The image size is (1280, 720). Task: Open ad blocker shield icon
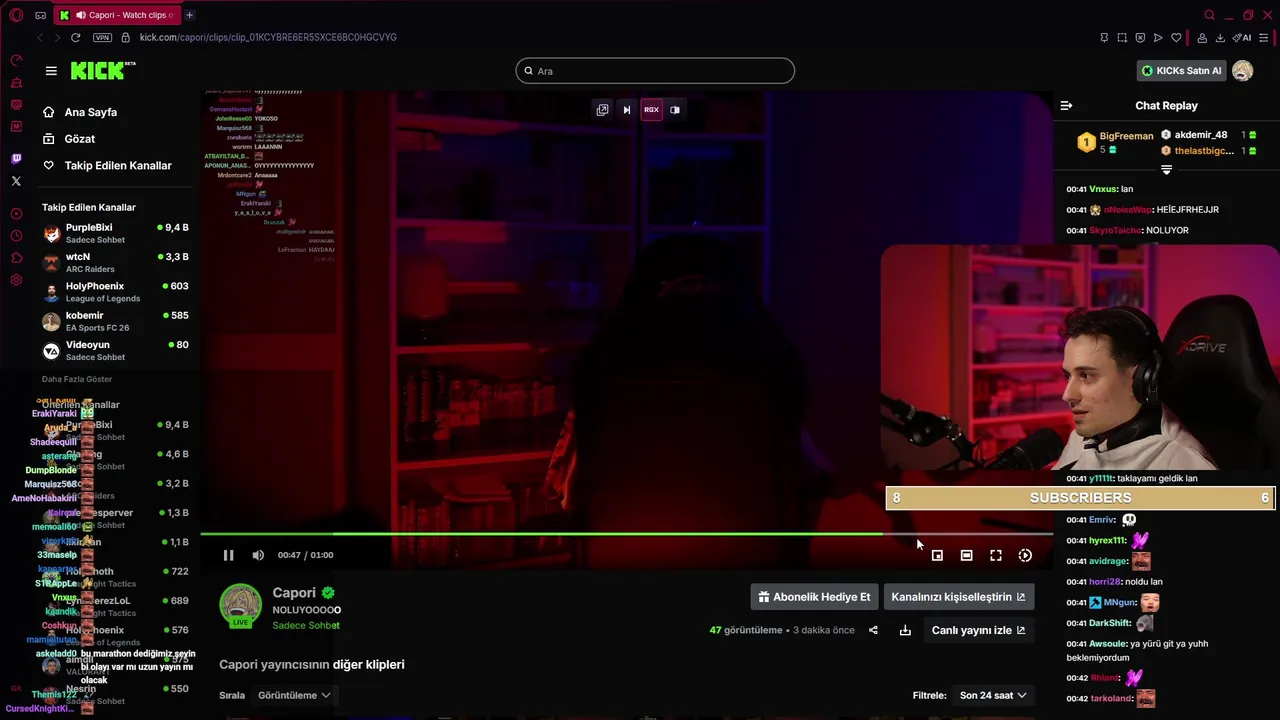click(1140, 38)
